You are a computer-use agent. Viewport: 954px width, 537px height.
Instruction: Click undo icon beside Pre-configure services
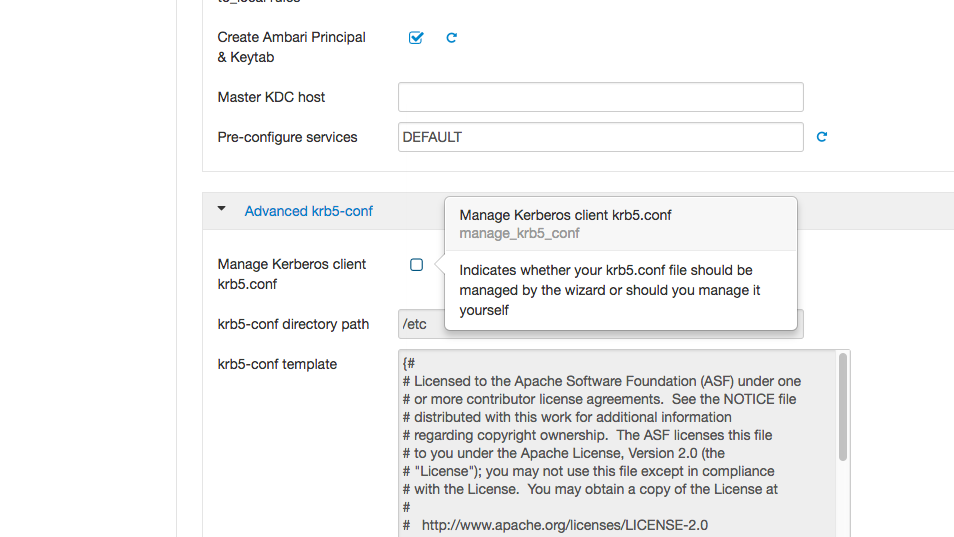pyautogui.click(x=822, y=137)
